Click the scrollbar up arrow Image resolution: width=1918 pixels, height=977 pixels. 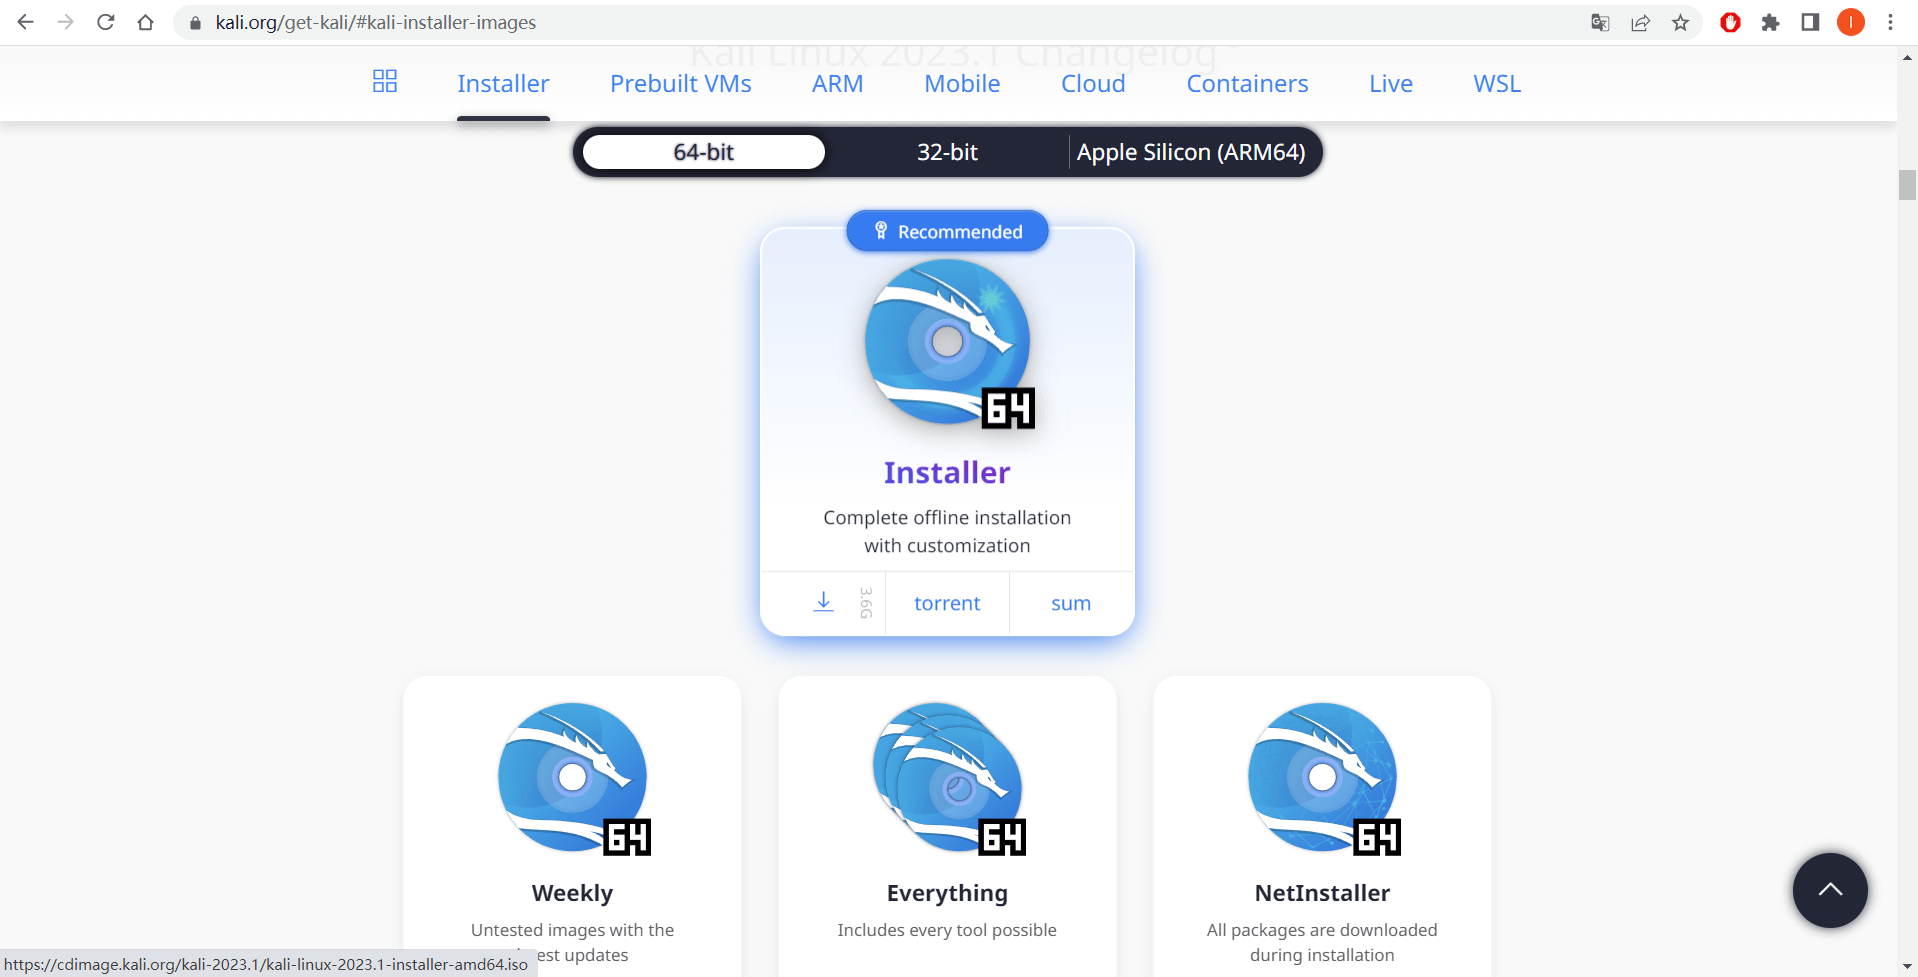pos(1907,57)
